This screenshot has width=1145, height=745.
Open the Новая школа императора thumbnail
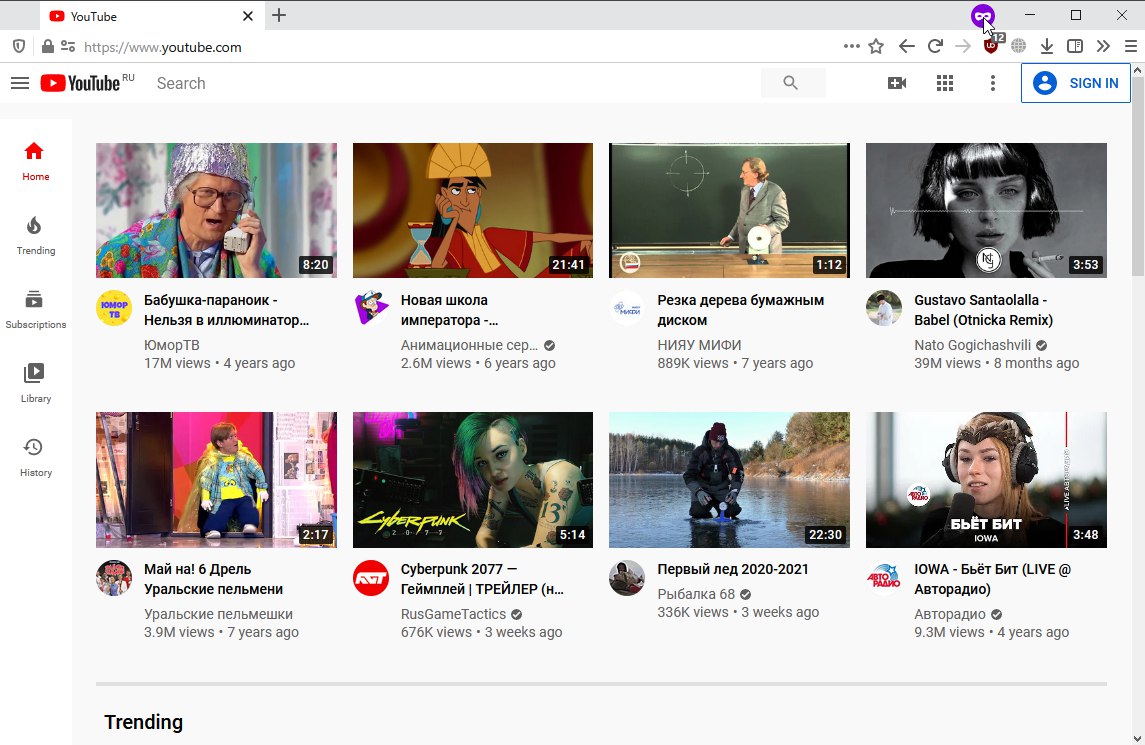(x=472, y=210)
